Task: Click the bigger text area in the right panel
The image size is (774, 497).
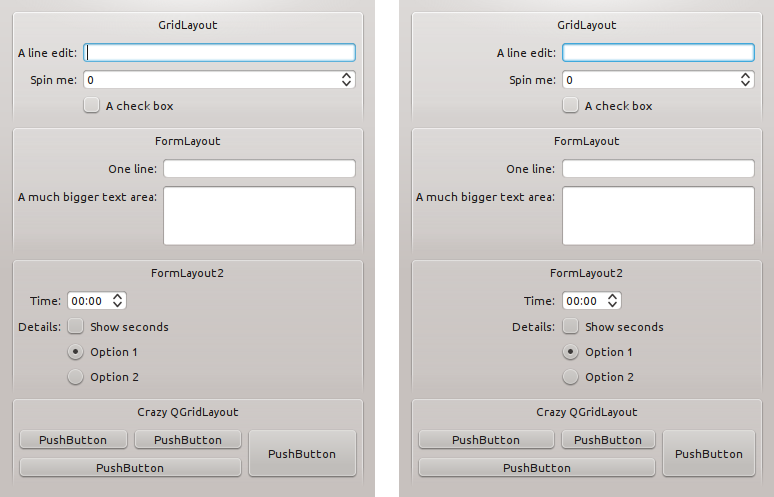Action: coord(658,215)
